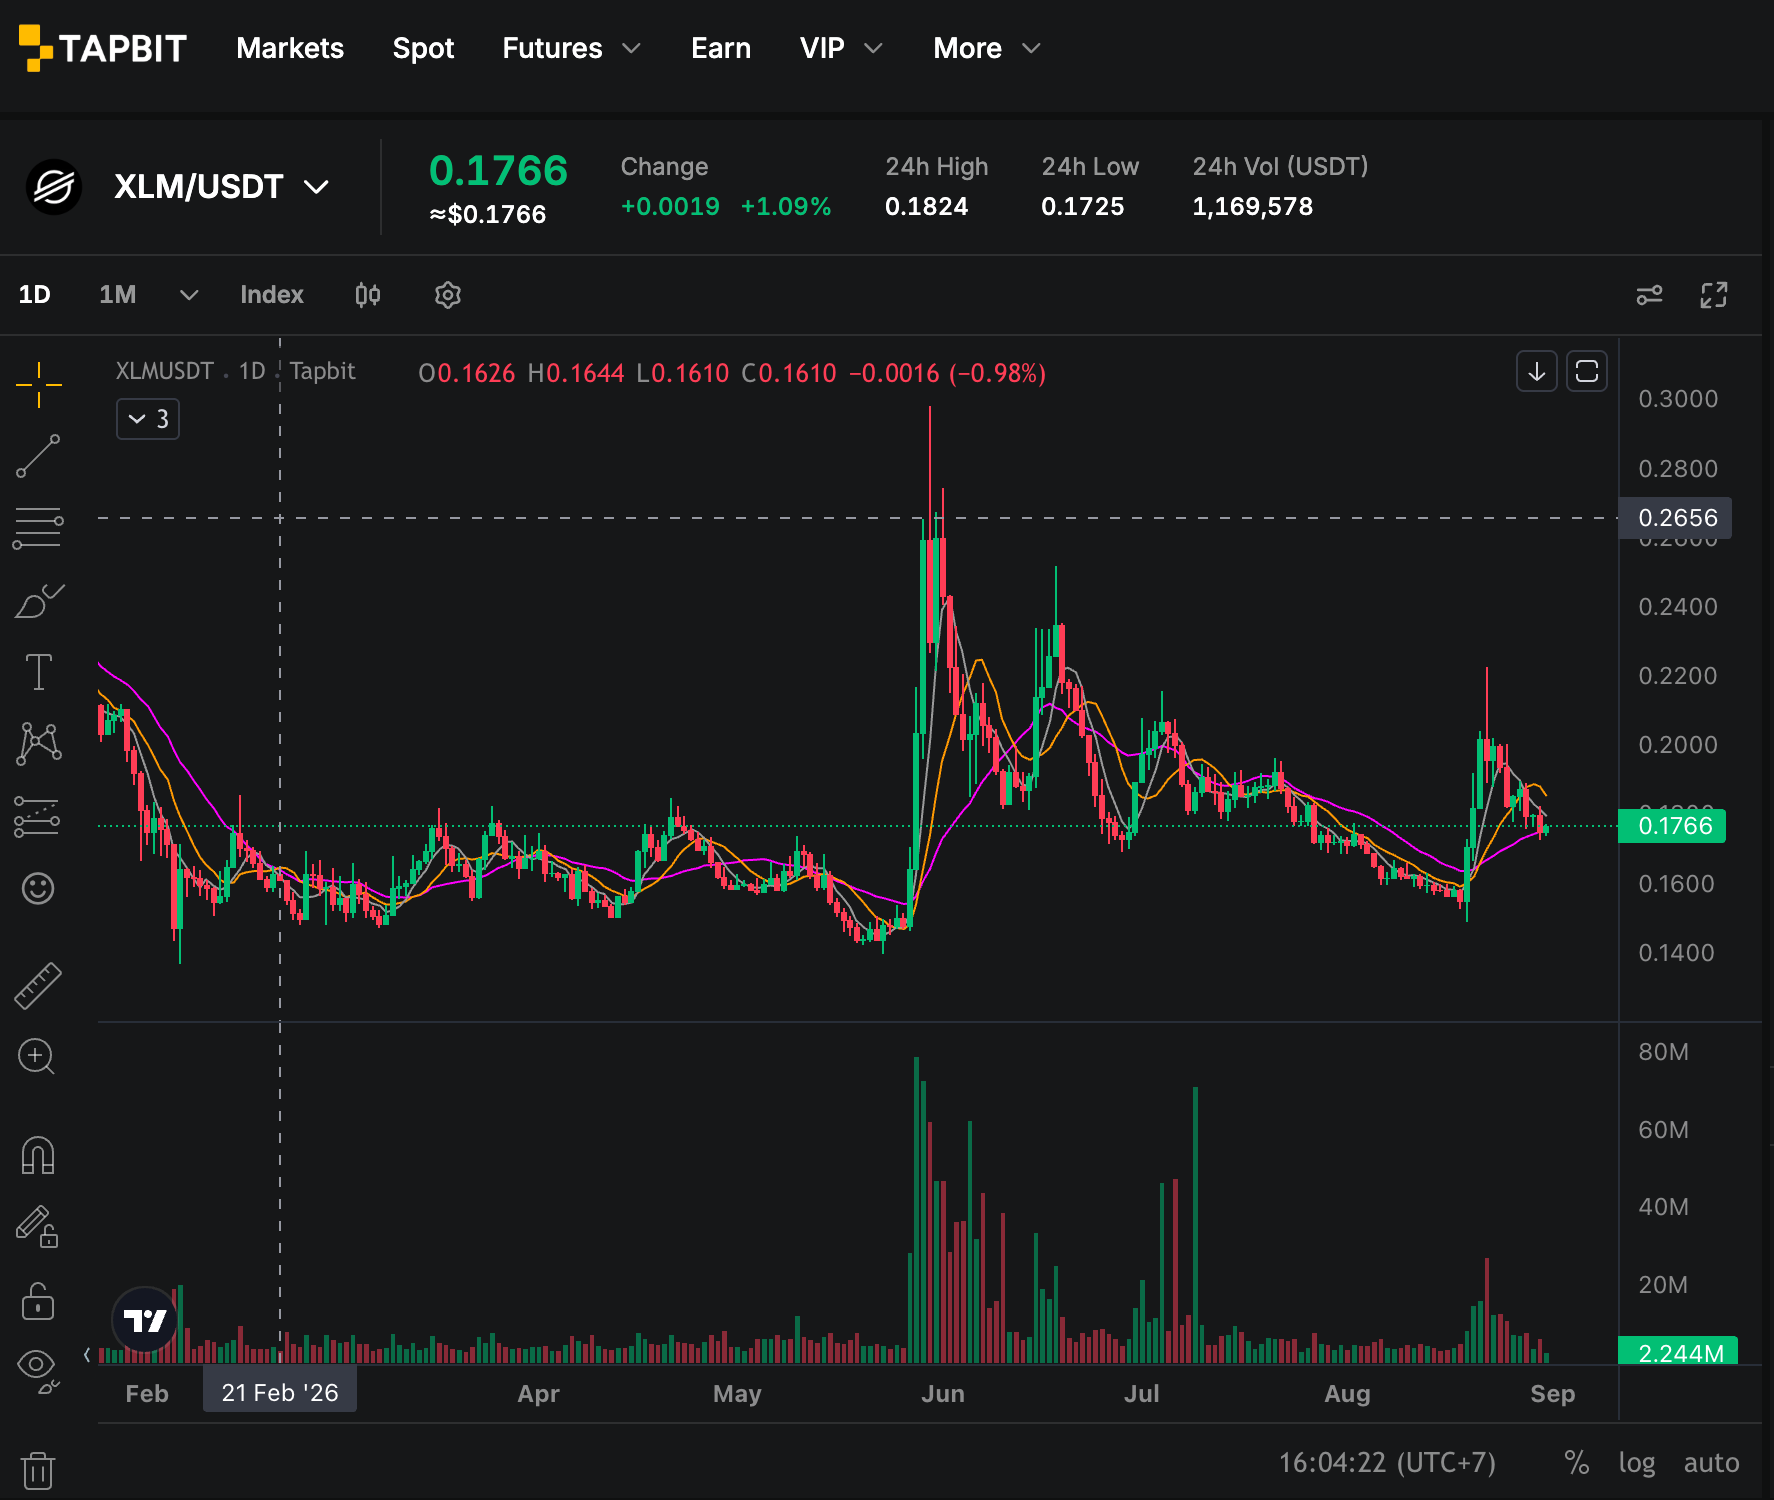This screenshot has height=1500, width=1774.
Task: Click the large 0.1766 last price
Action: 498,171
